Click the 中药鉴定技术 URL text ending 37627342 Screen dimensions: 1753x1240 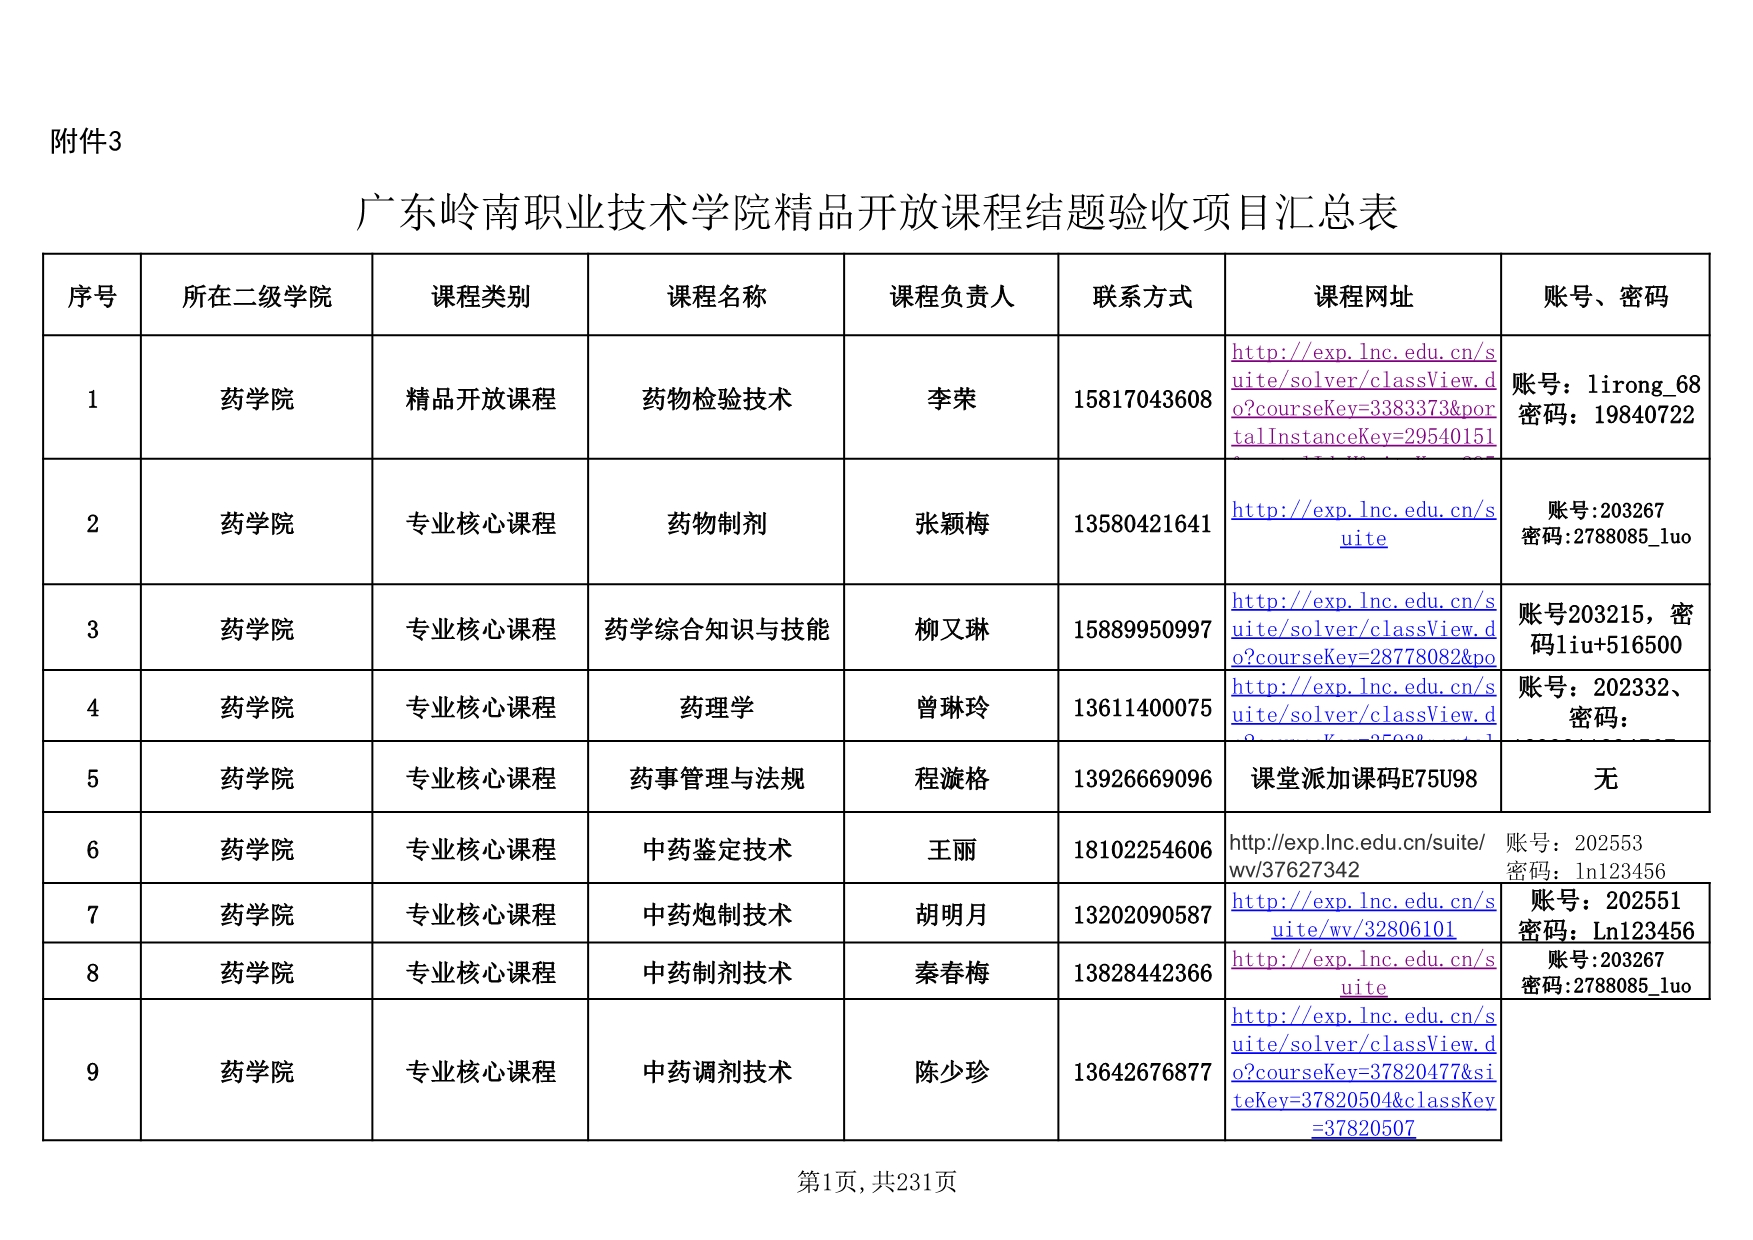1357,856
